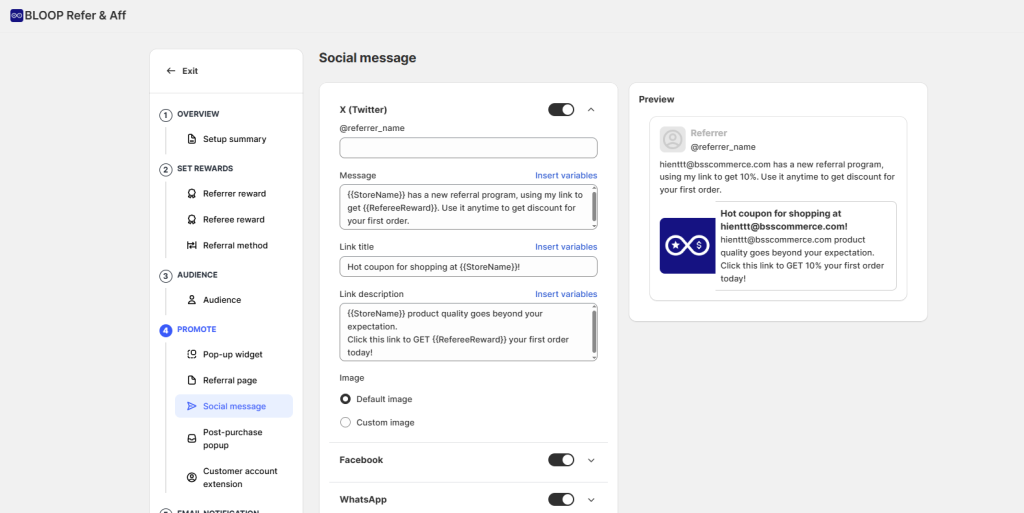This screenshot has height=513, width=1024.
Task: Click the Audience person icon
Action: (192, 300)
